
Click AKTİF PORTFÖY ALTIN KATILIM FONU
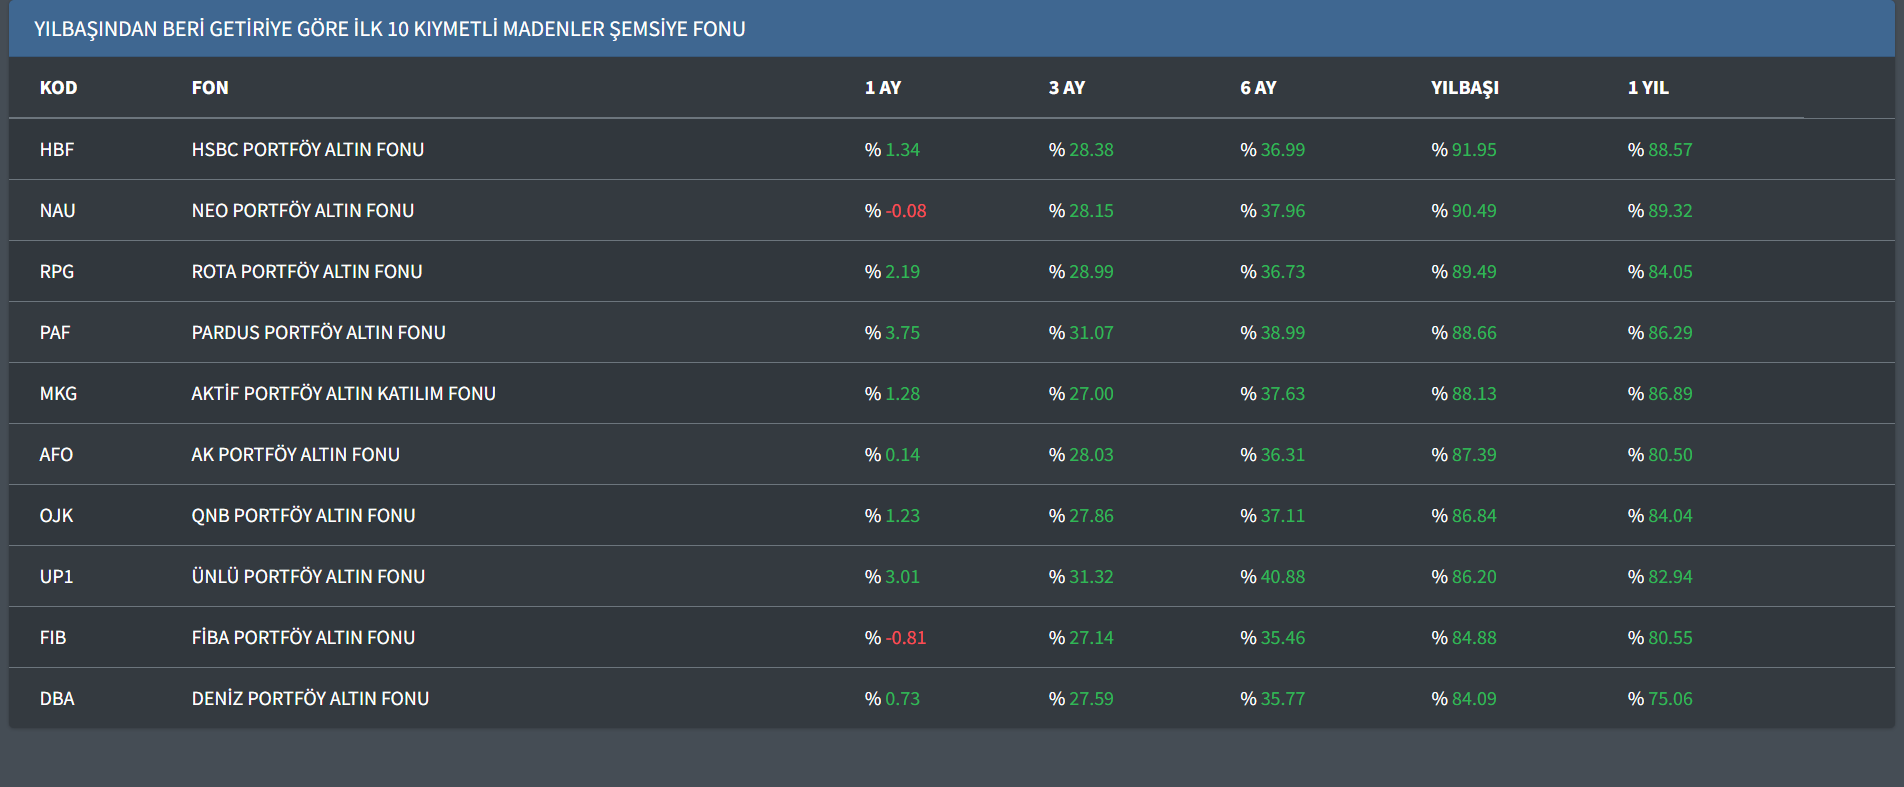[x=343, y=394]
